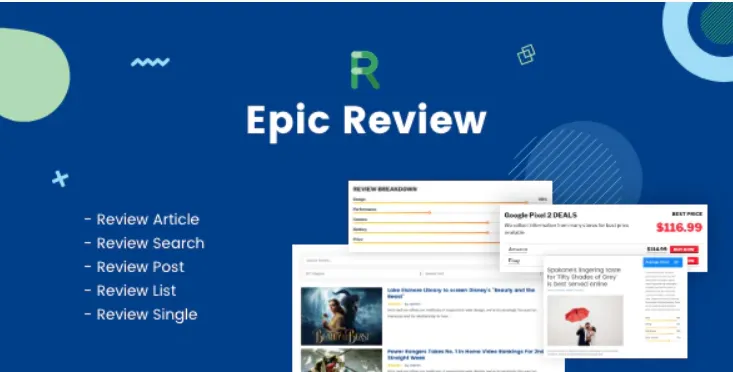
Task: Click the Design score bar in Review Breakdown
Action: click(x=440, y=203)
